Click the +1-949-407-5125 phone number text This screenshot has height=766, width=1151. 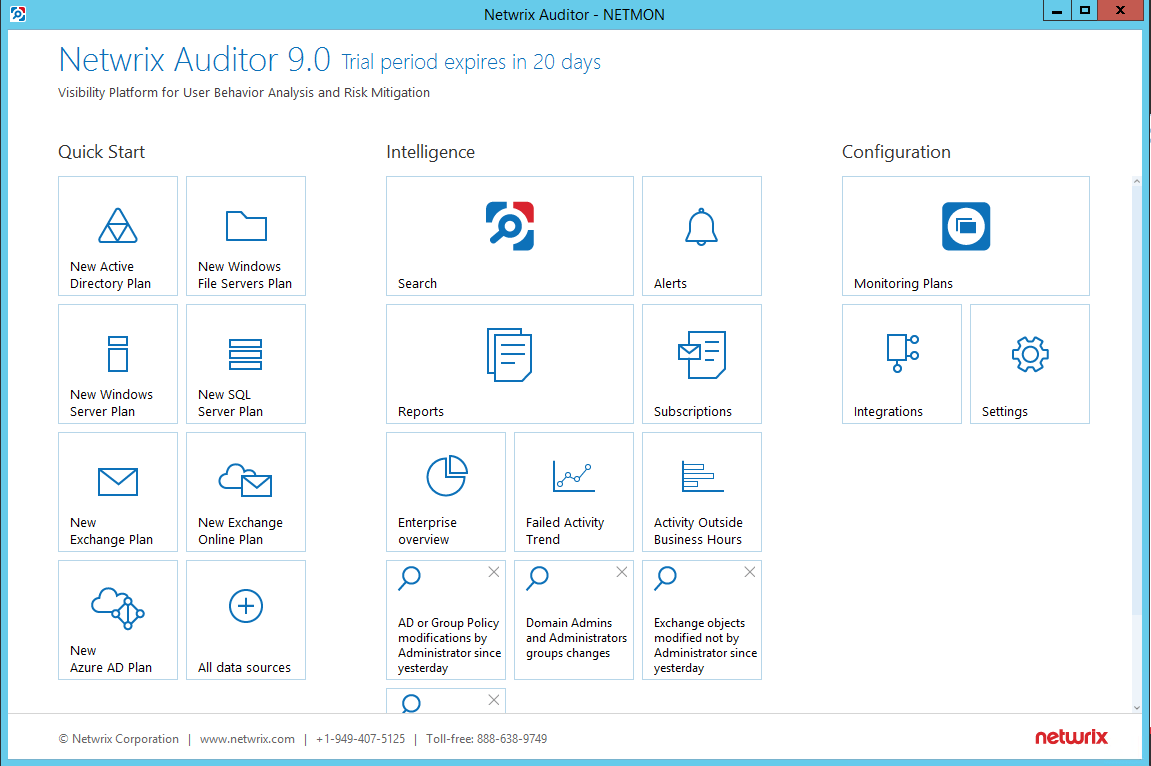tap(360, 739)
